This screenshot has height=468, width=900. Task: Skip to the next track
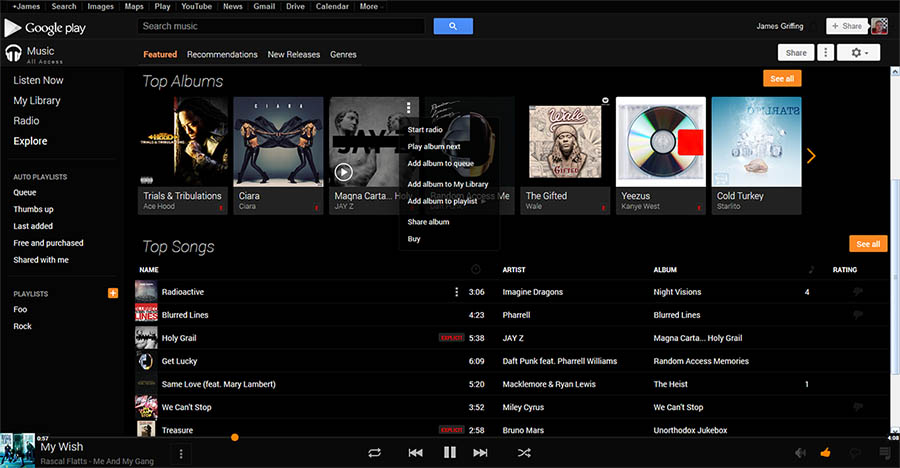(480, 452)
